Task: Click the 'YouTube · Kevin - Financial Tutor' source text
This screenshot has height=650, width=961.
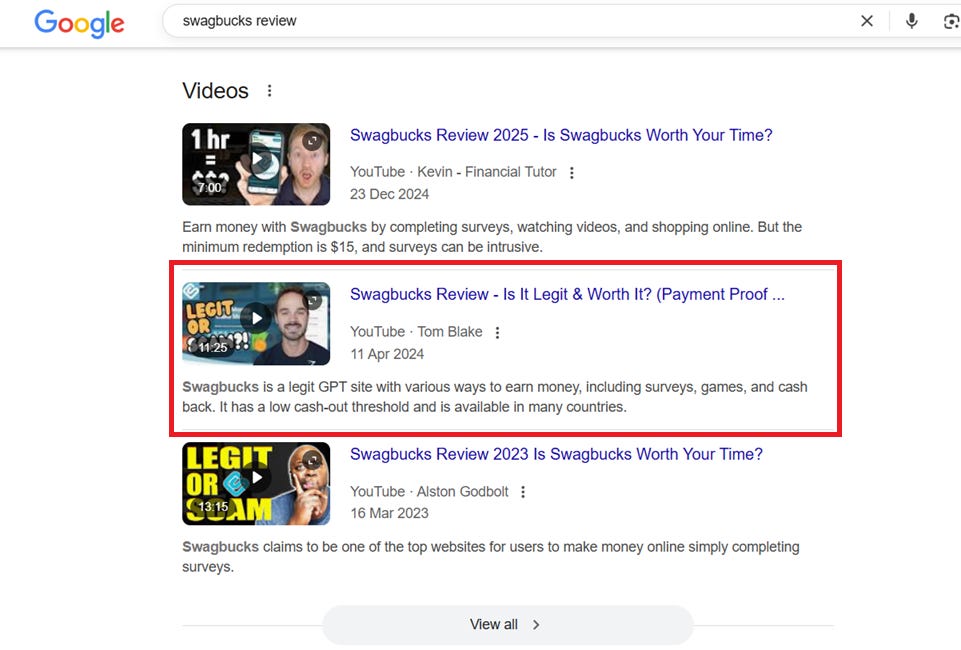Action: point(453,172)
